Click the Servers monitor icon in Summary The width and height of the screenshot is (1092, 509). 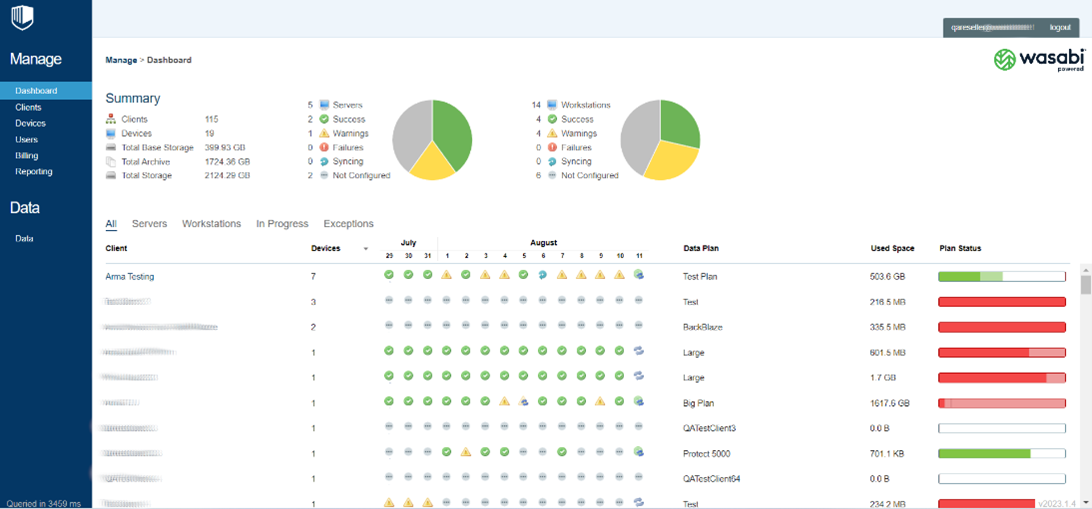tap(324, 105)
